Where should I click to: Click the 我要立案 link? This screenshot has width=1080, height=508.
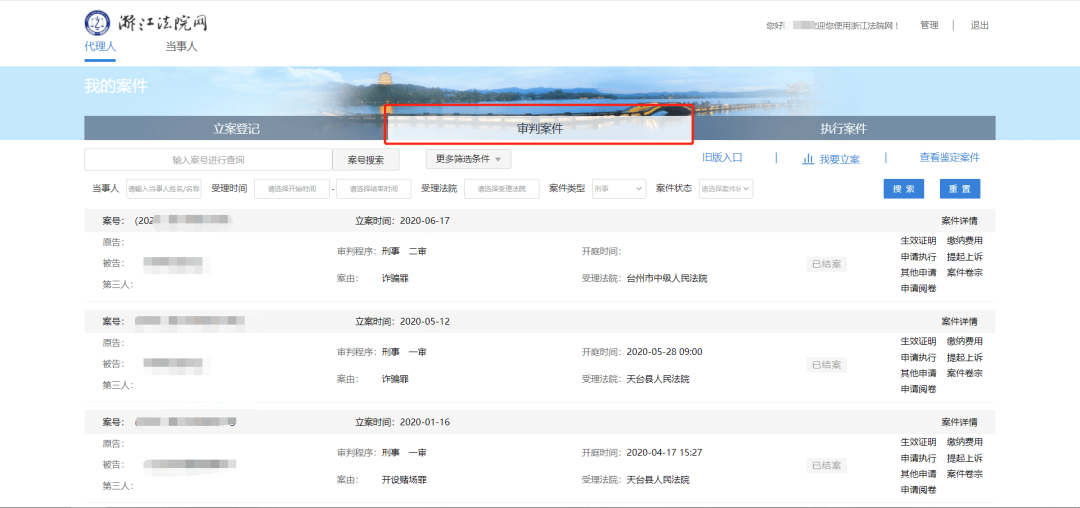(839, 159)
